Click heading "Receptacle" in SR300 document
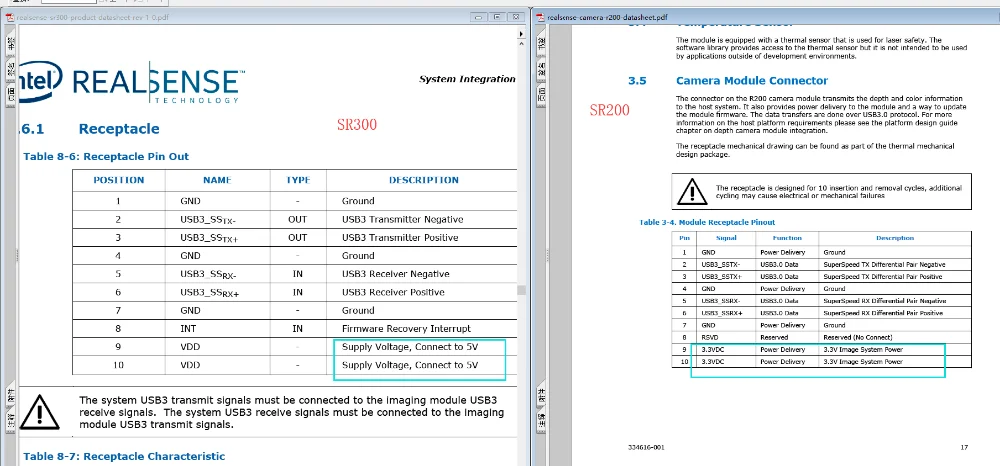Screen dimensions: 1000x466 pos(119,129)
